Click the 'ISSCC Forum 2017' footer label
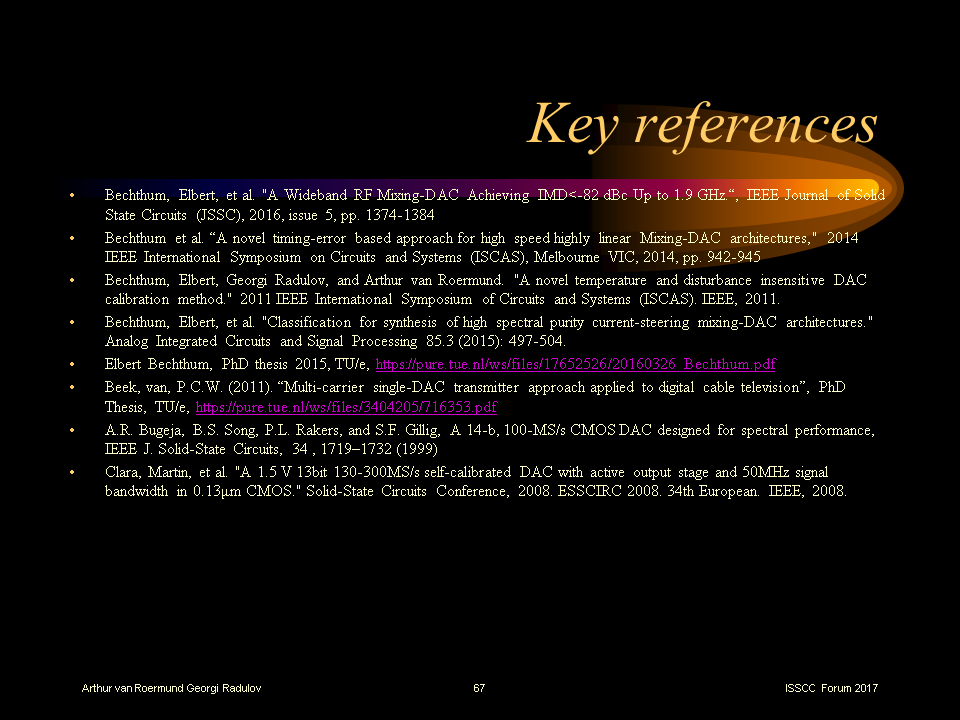 831,688
